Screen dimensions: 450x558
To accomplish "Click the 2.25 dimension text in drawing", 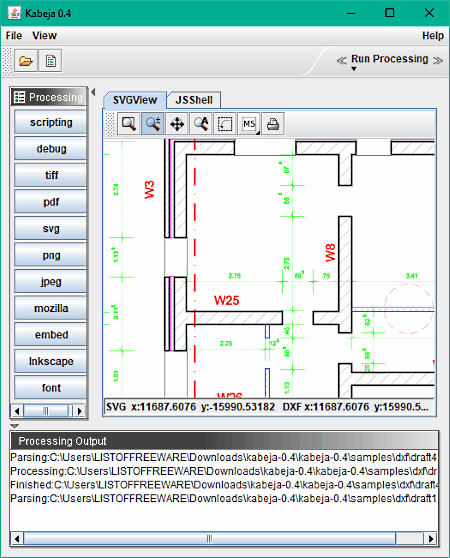I will point(226,343).
